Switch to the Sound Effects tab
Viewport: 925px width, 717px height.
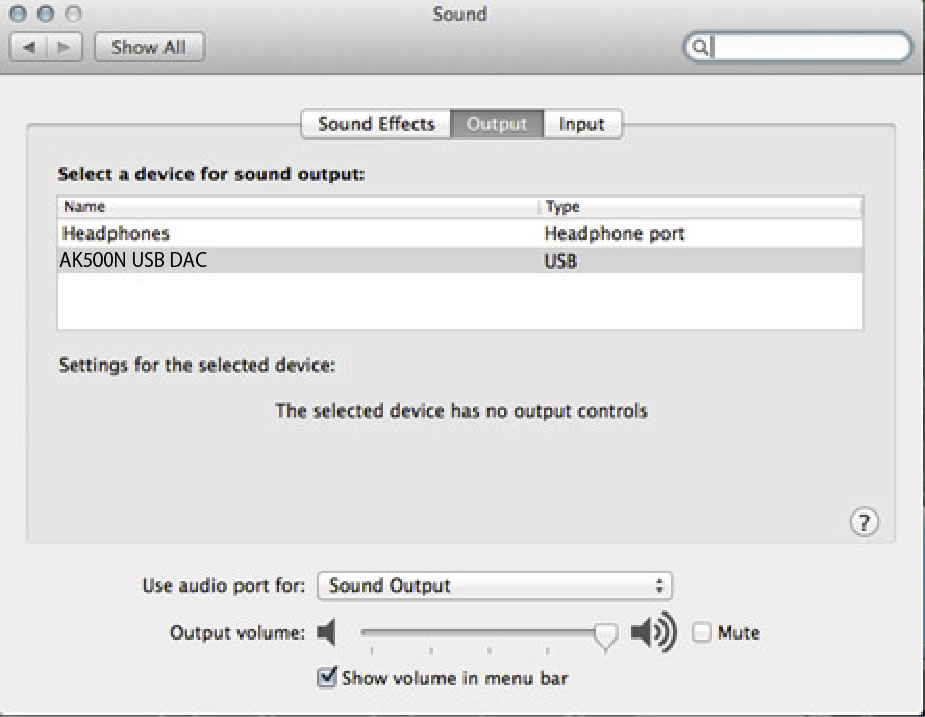[x=376, y=124]
